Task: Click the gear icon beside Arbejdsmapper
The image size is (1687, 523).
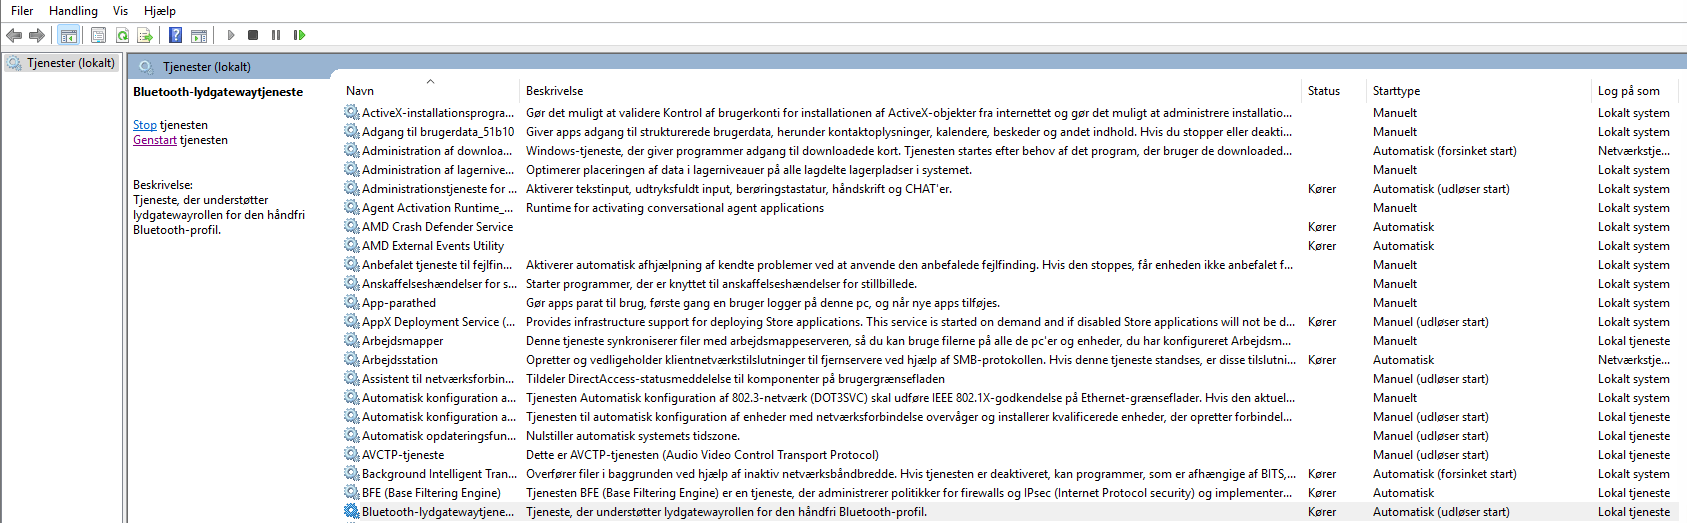Action: (352, 341)
